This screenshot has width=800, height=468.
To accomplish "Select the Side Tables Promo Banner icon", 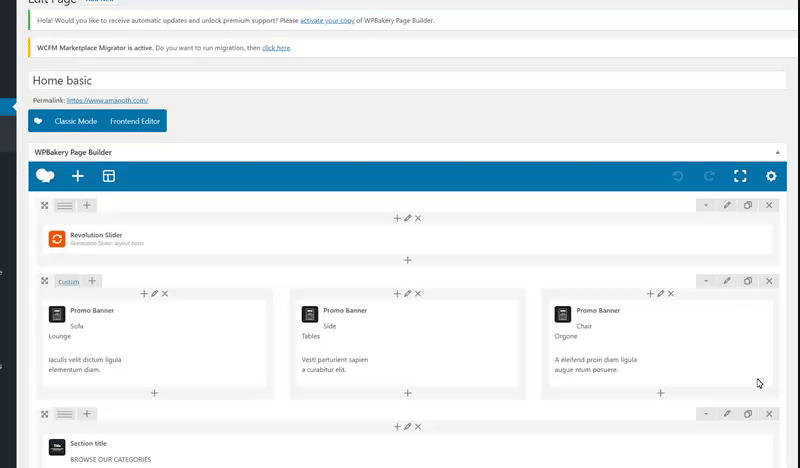I will [310, 314].
